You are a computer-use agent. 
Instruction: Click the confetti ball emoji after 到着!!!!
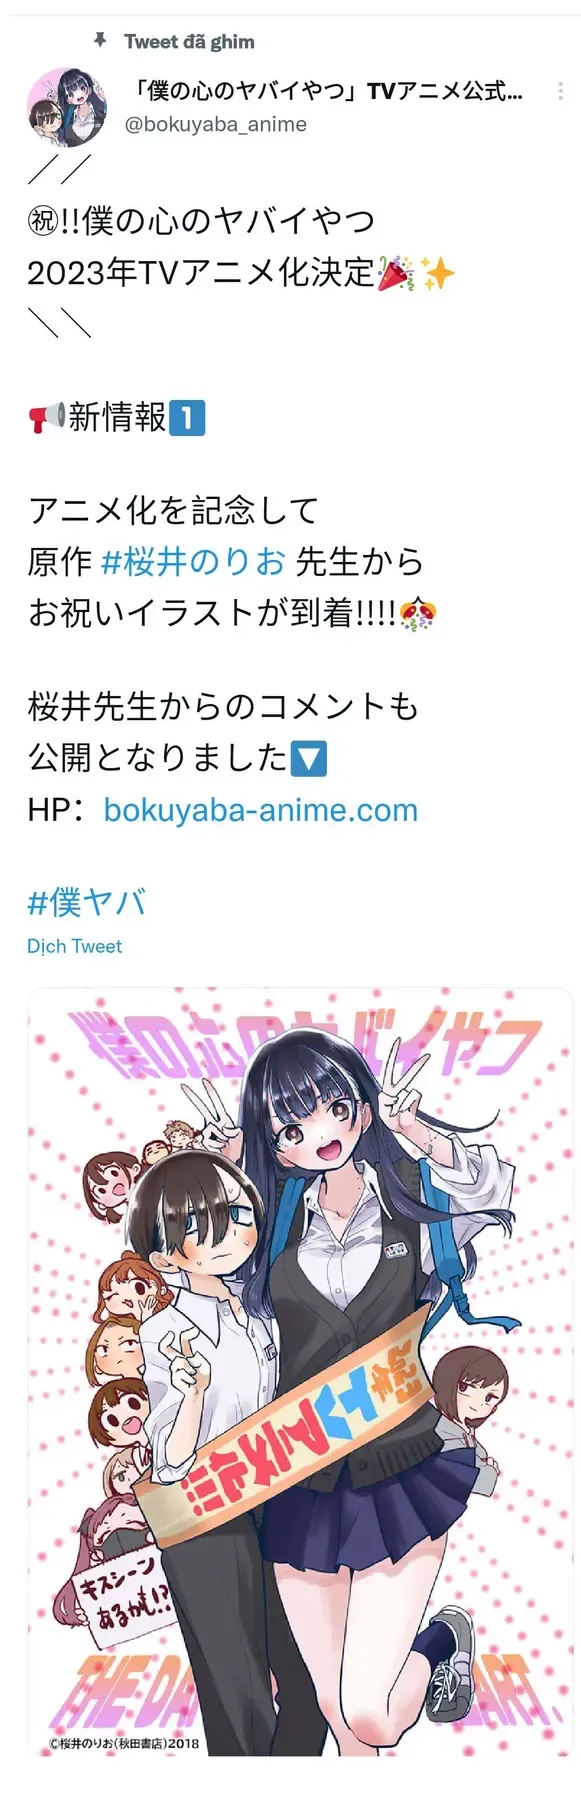pyautogui.click(x=417, y=612)
